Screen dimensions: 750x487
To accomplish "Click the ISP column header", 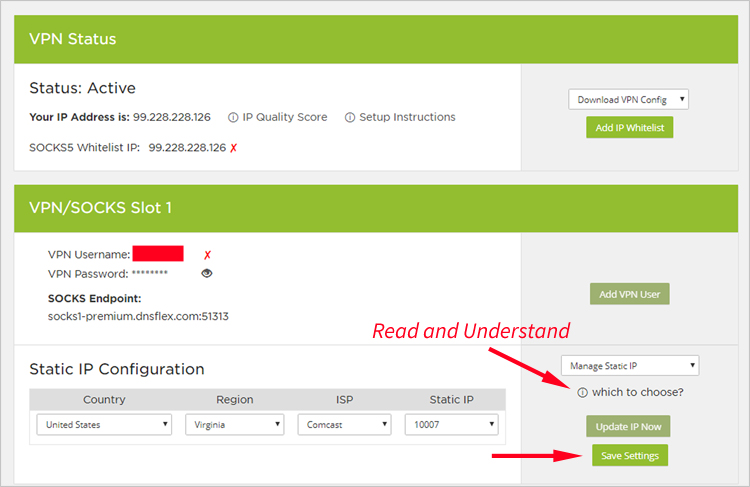I will point(344,399).
